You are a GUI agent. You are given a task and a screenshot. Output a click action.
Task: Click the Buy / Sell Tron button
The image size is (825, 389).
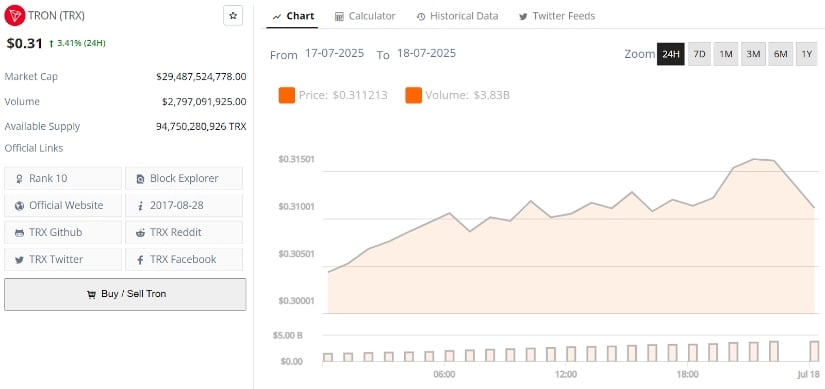125,294
